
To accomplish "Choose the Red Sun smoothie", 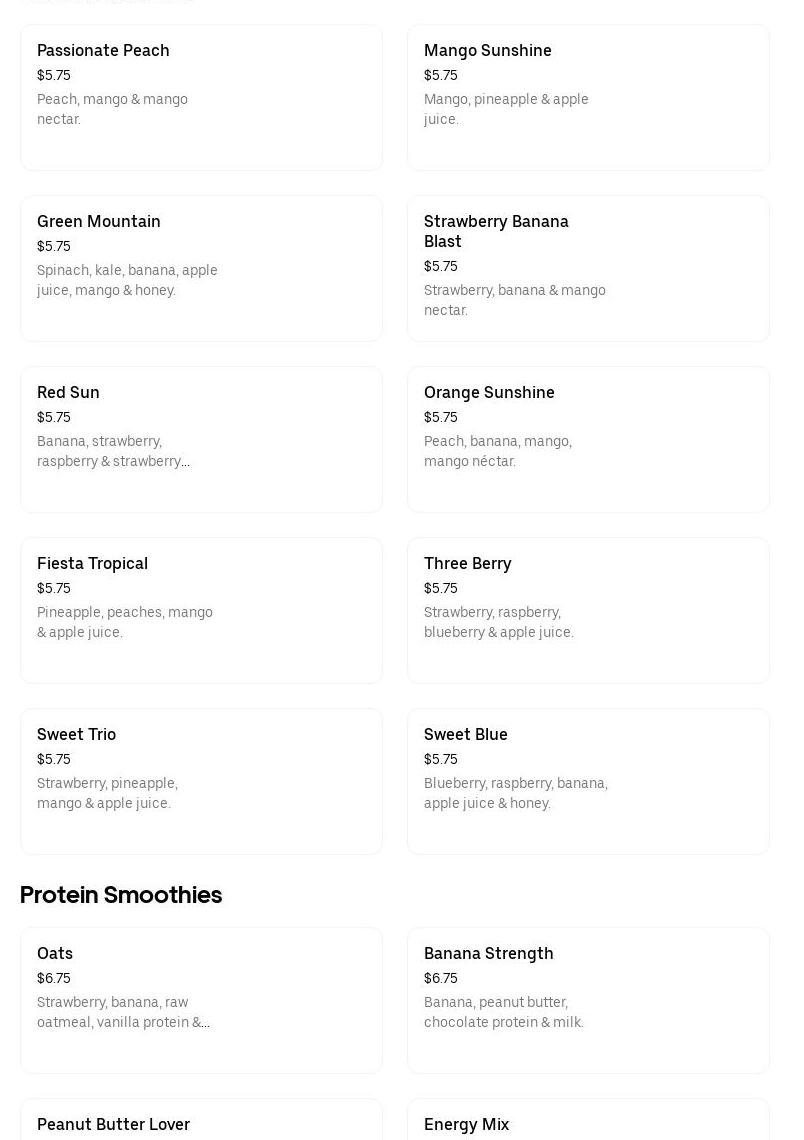I will click(x=201, y=439).
